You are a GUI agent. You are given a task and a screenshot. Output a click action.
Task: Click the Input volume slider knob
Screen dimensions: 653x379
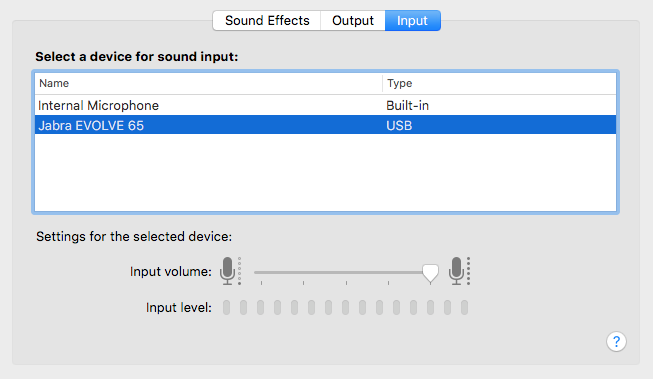coord(430,273)
